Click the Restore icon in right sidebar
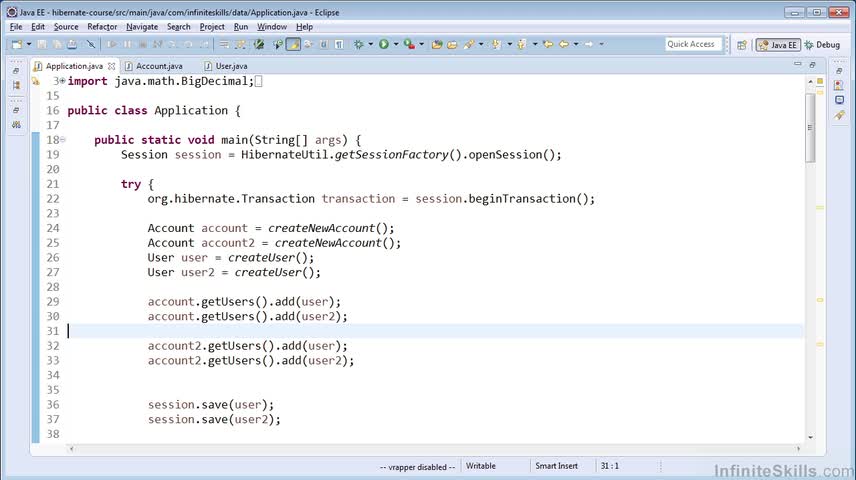The image size is (856, 480). [x=839, y=71]
